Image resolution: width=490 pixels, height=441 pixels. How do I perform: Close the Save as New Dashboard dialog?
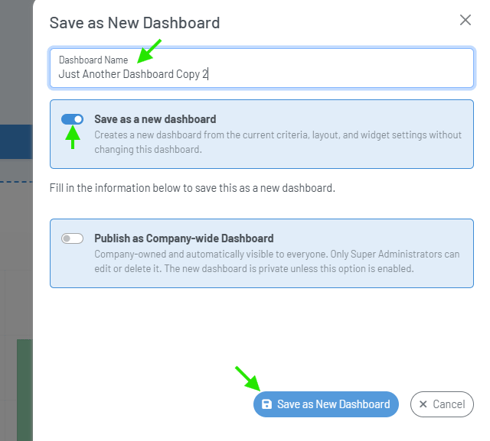pyautogui.click(x=465, y=20)
